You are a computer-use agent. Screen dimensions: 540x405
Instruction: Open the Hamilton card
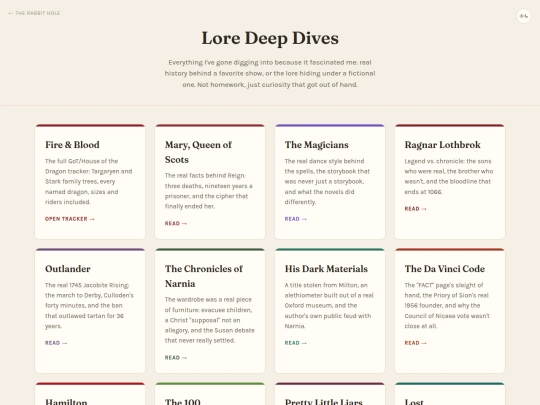pyautogui.click(x=90, y=394)
